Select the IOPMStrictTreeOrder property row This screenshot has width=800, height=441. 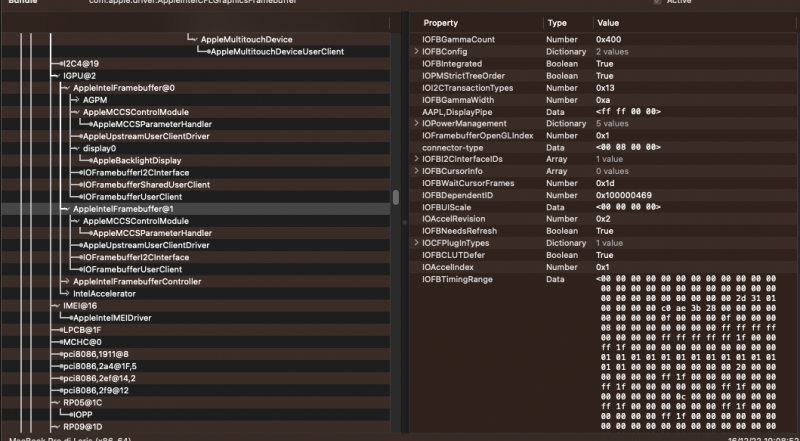[604, 76]
